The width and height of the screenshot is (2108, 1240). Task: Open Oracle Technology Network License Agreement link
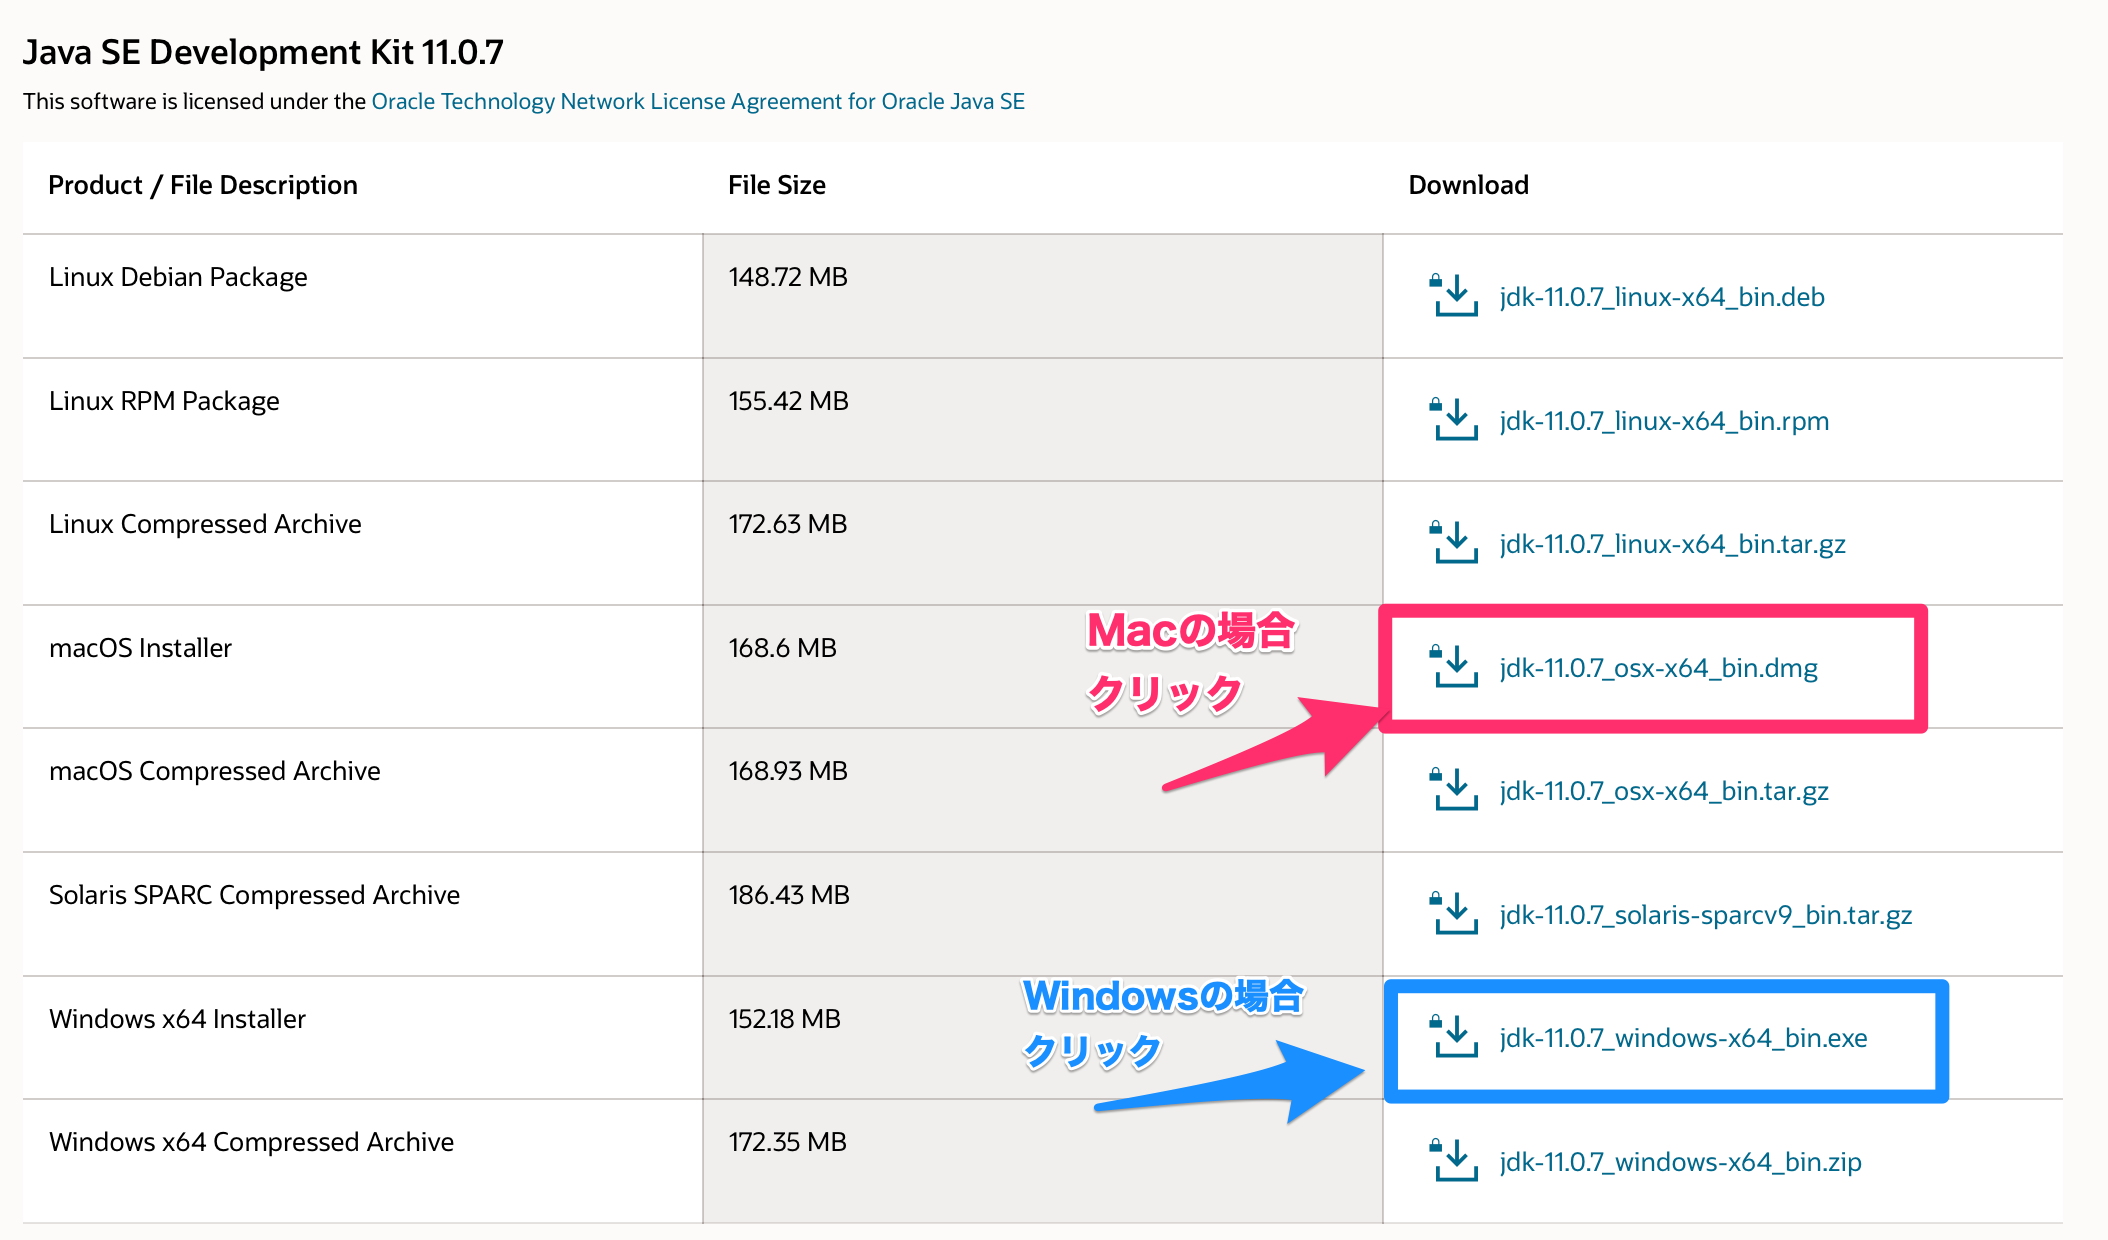point(698,101)
